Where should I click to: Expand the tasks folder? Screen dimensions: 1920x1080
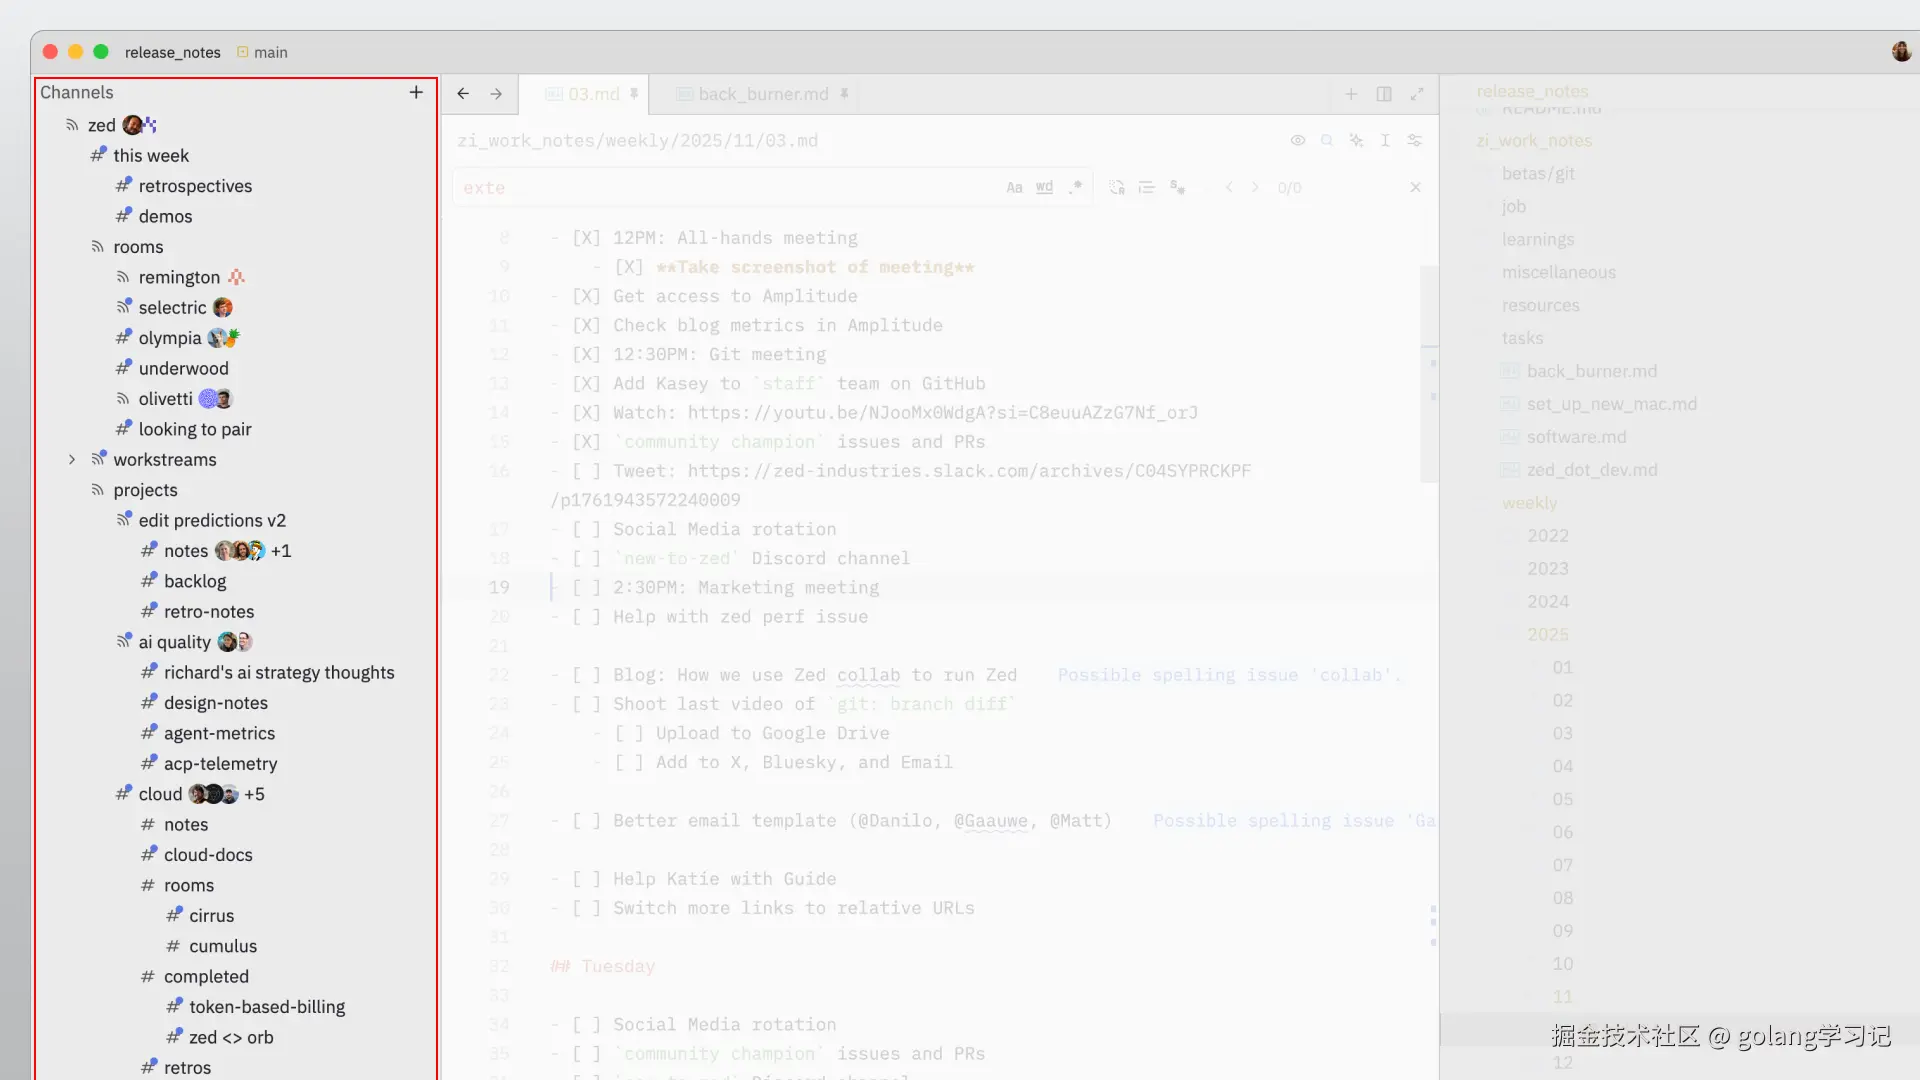(1522, 339)
